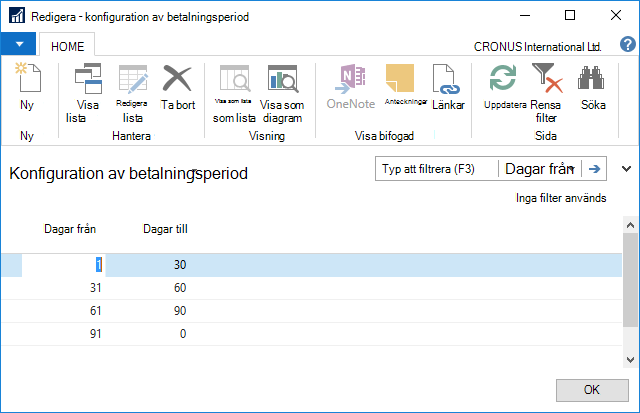The height and width of the screenshot is (413, 640).
Task: Click Rensa filter icon
Action: (x=547, y=78)
